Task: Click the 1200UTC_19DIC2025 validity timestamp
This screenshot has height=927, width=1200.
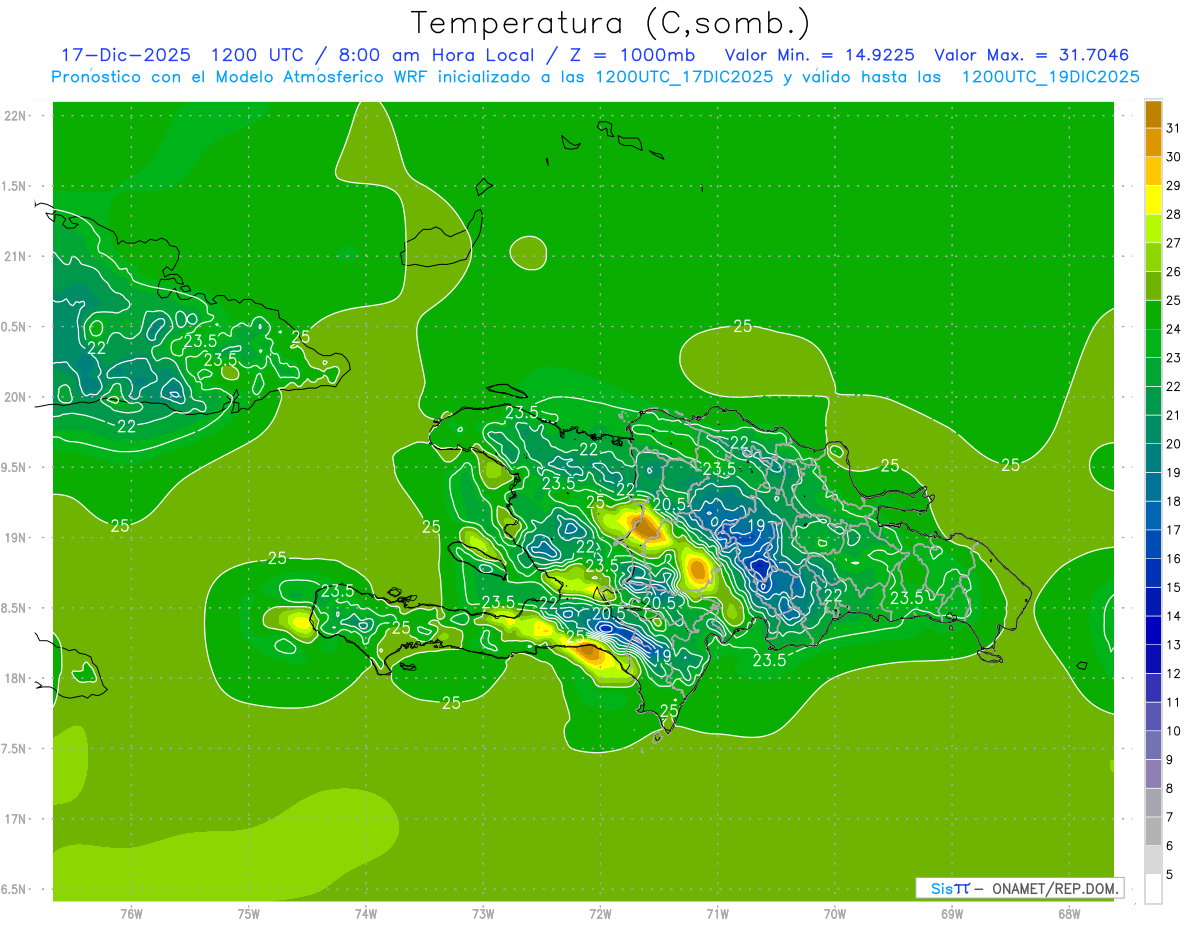Action: 1050,77
